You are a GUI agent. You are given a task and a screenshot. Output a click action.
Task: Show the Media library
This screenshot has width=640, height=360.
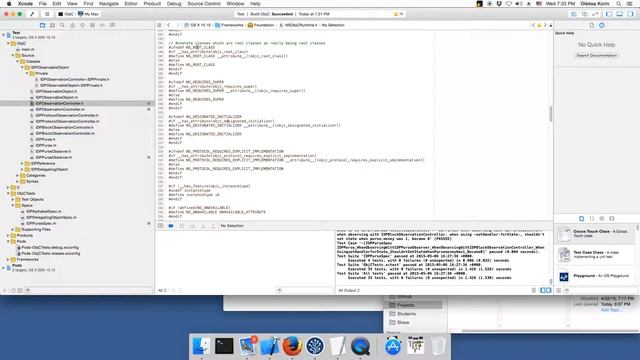point(611,219)
